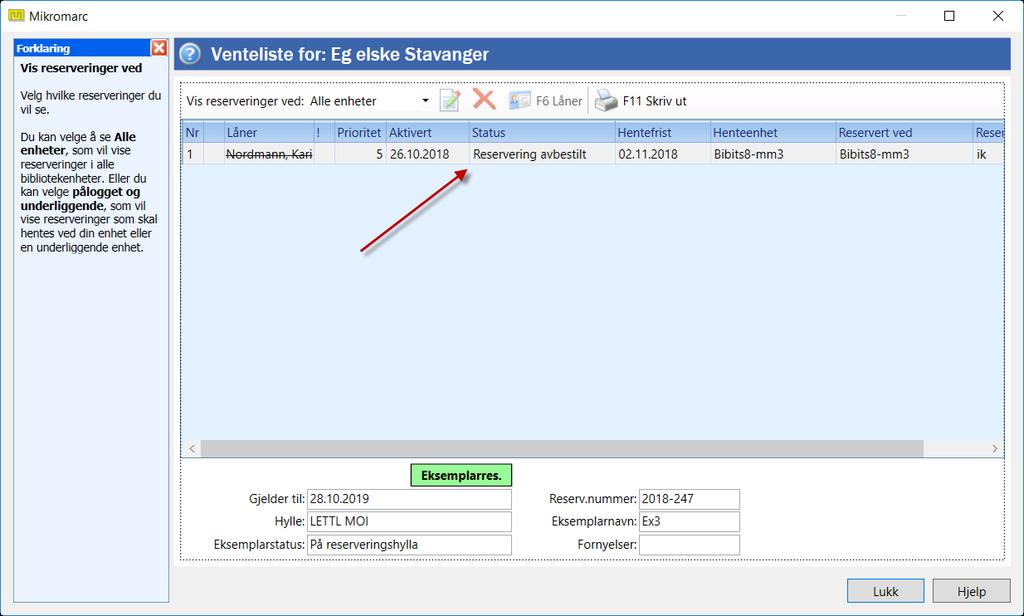Click the Gjelder til date field
Image resolution: width=1024 pixels, height=616 pixels.
click(x=409, y=498)
